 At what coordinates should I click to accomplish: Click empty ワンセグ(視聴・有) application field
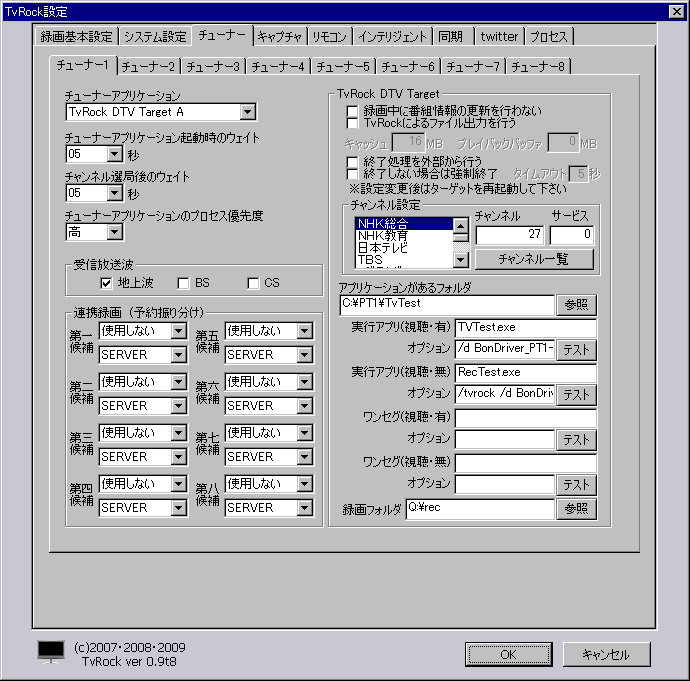click(525, 417)
